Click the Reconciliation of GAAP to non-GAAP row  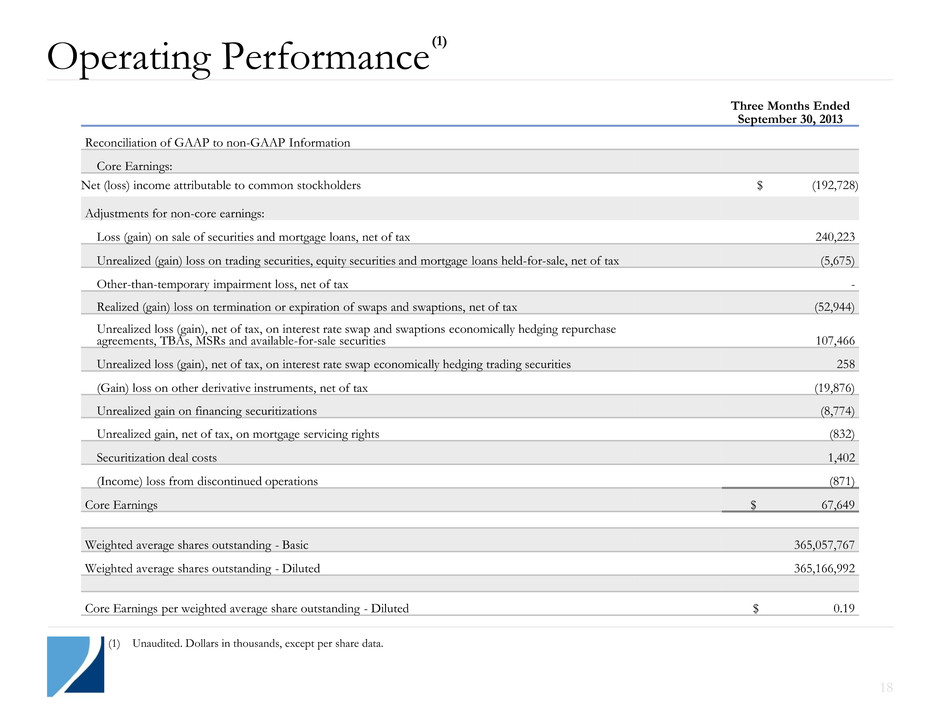click(x=218, y=143)
